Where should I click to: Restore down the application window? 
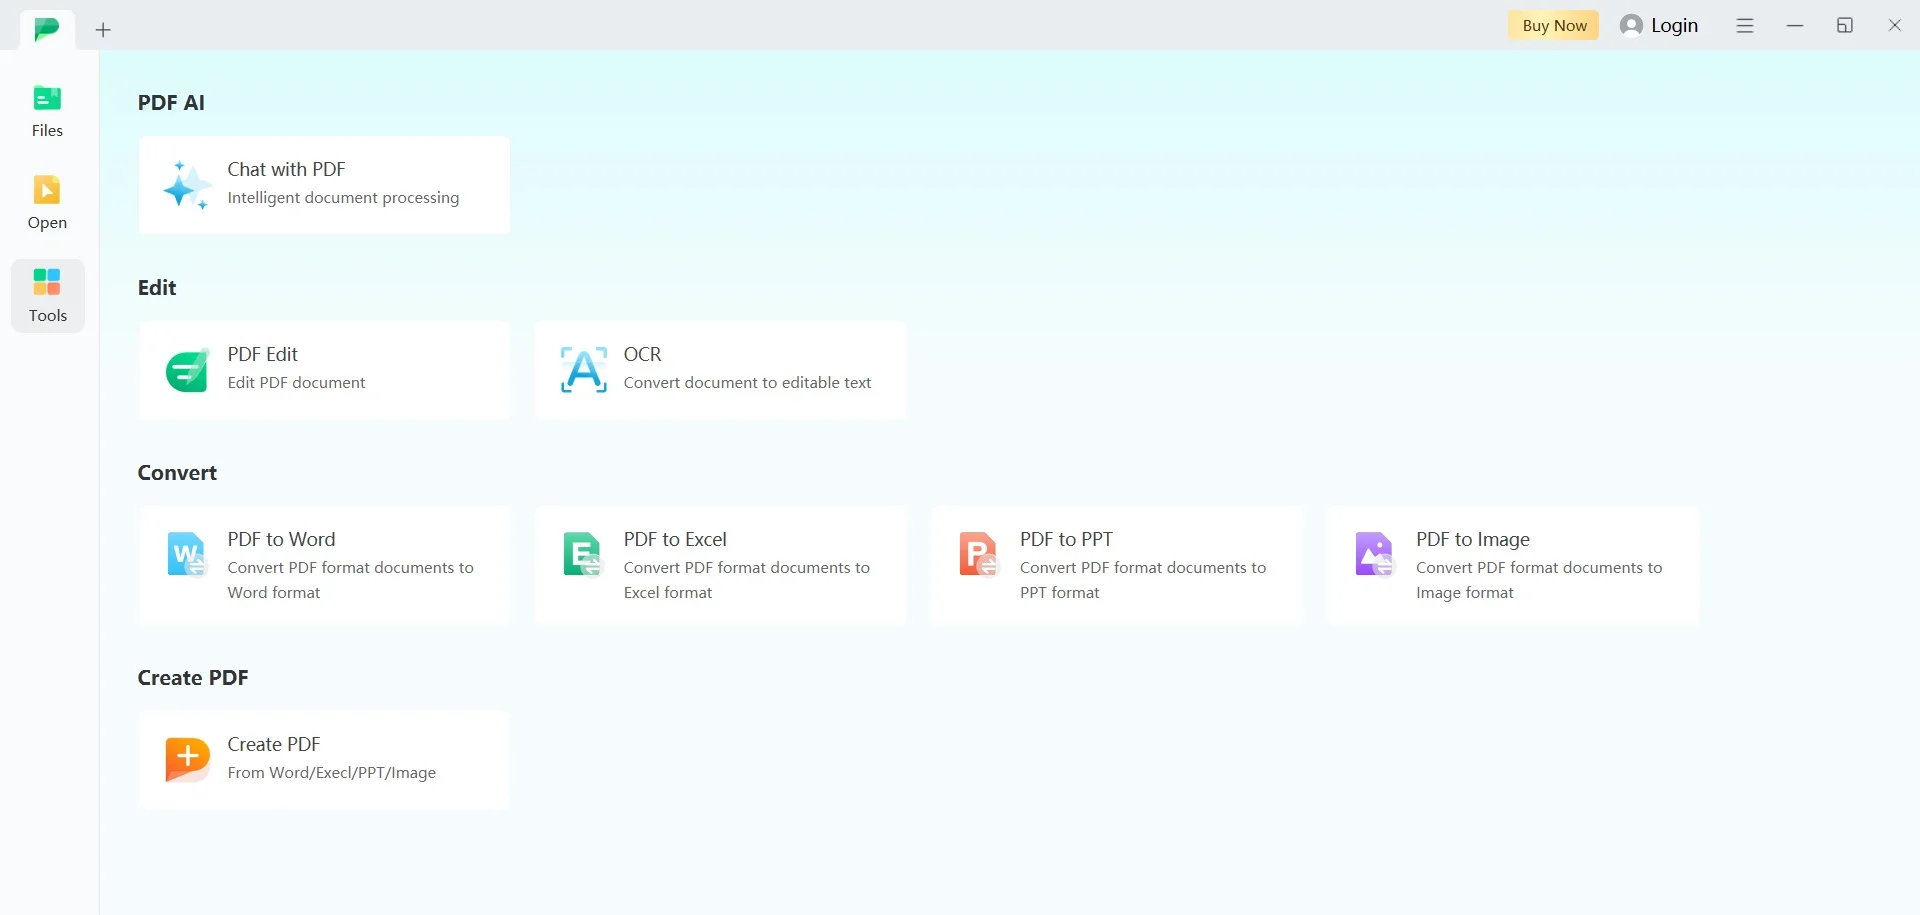(x=1845, y=26)
